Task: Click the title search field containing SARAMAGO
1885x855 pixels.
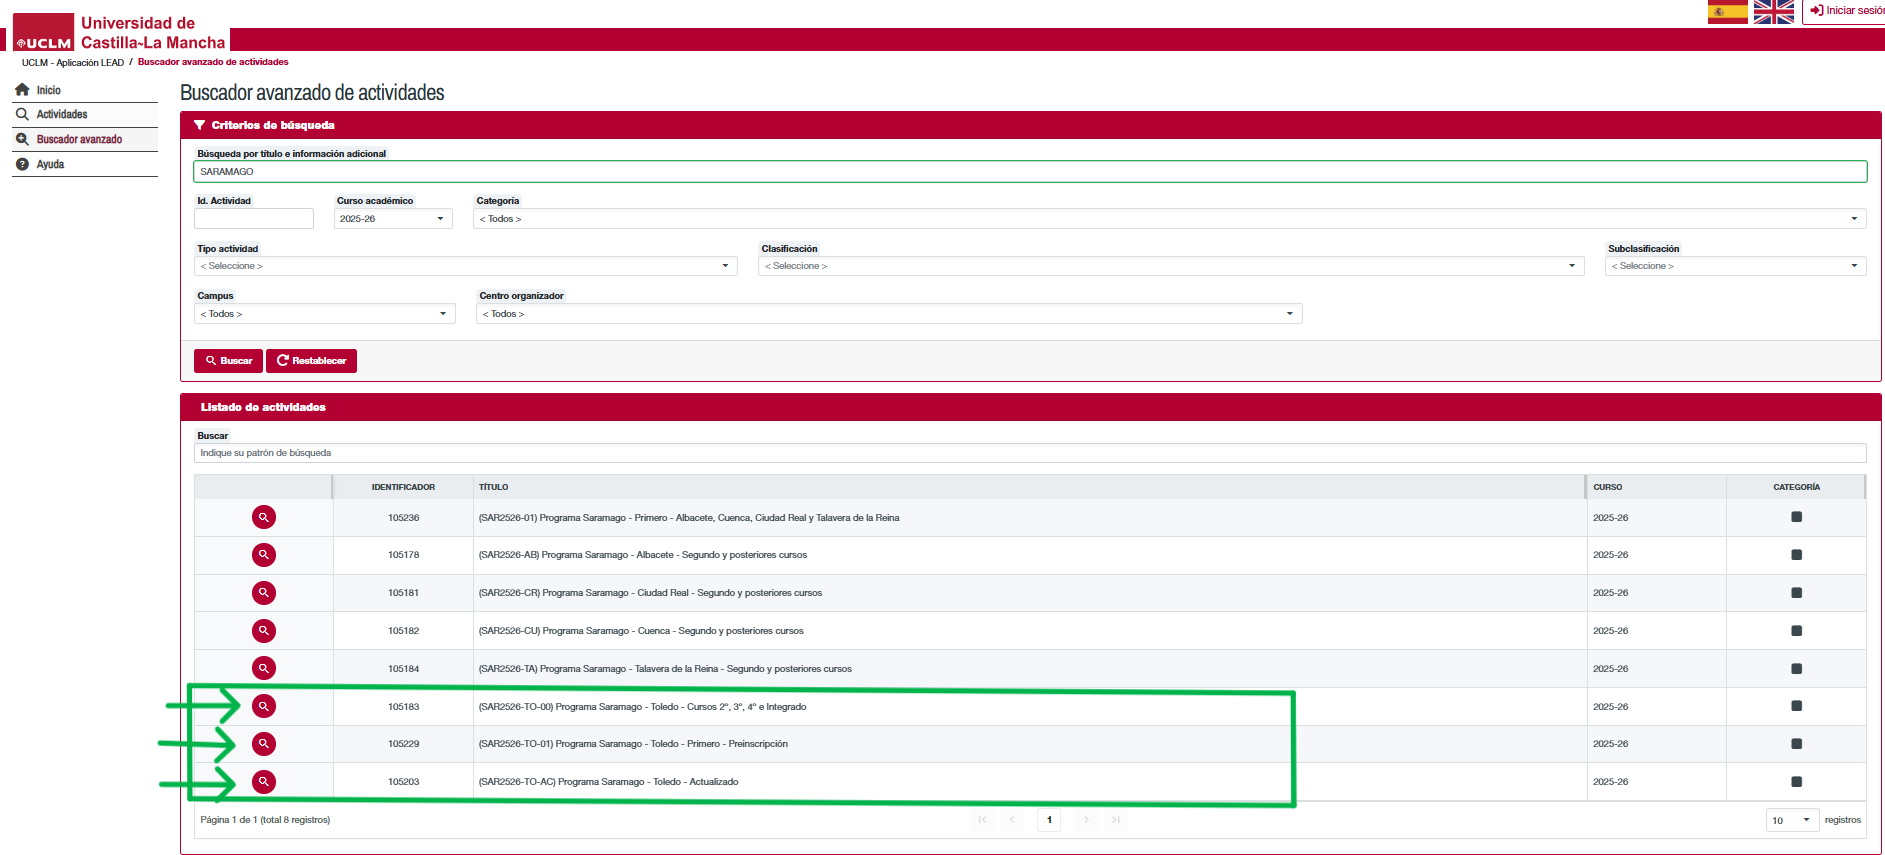Action: click(x=1029, y=172)
